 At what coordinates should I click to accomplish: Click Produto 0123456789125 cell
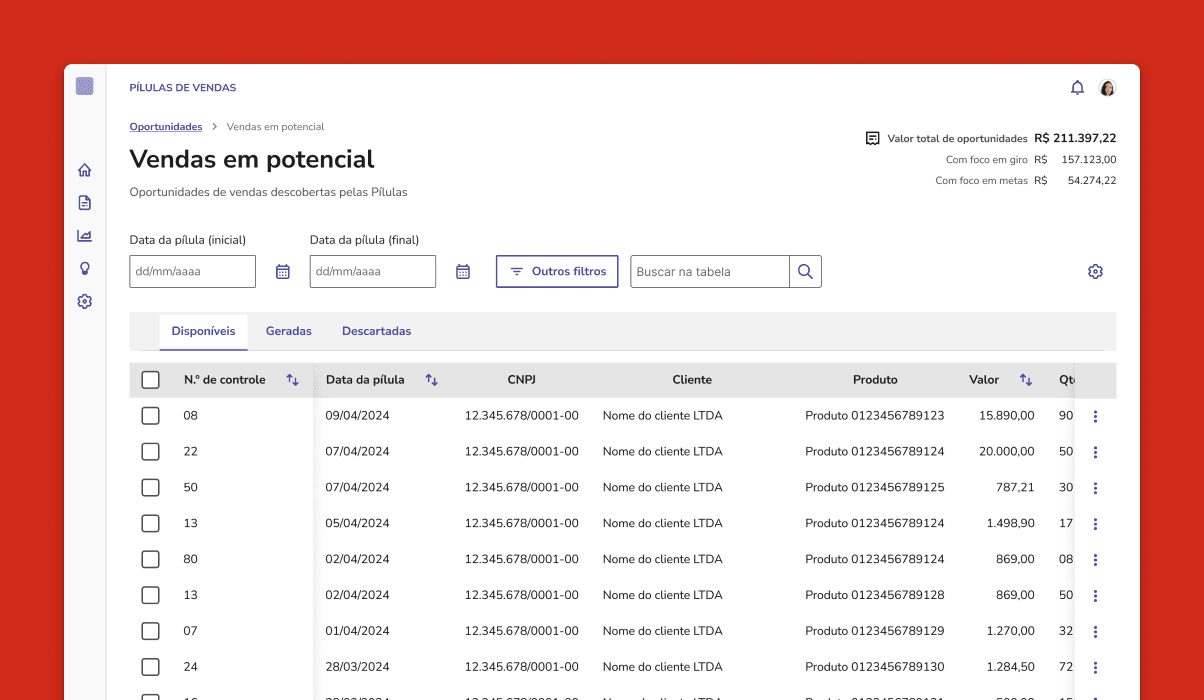click(875, 488)
